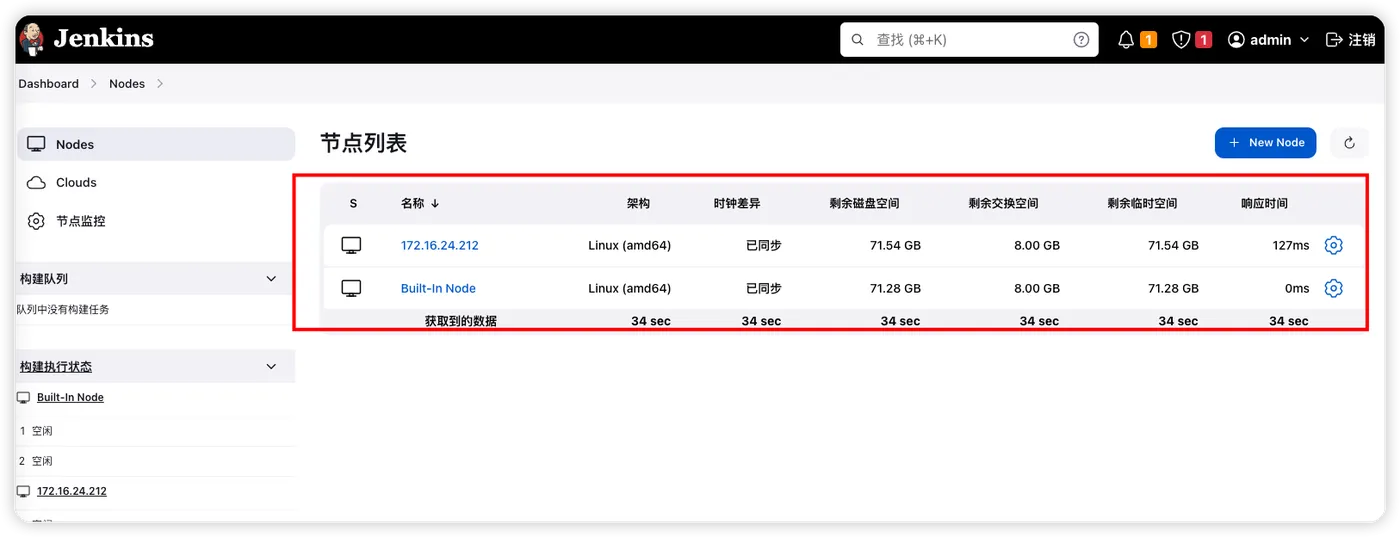Focus the 查找 search field
Viewport: 1400px width, 537px height.
tap(969, 40)
